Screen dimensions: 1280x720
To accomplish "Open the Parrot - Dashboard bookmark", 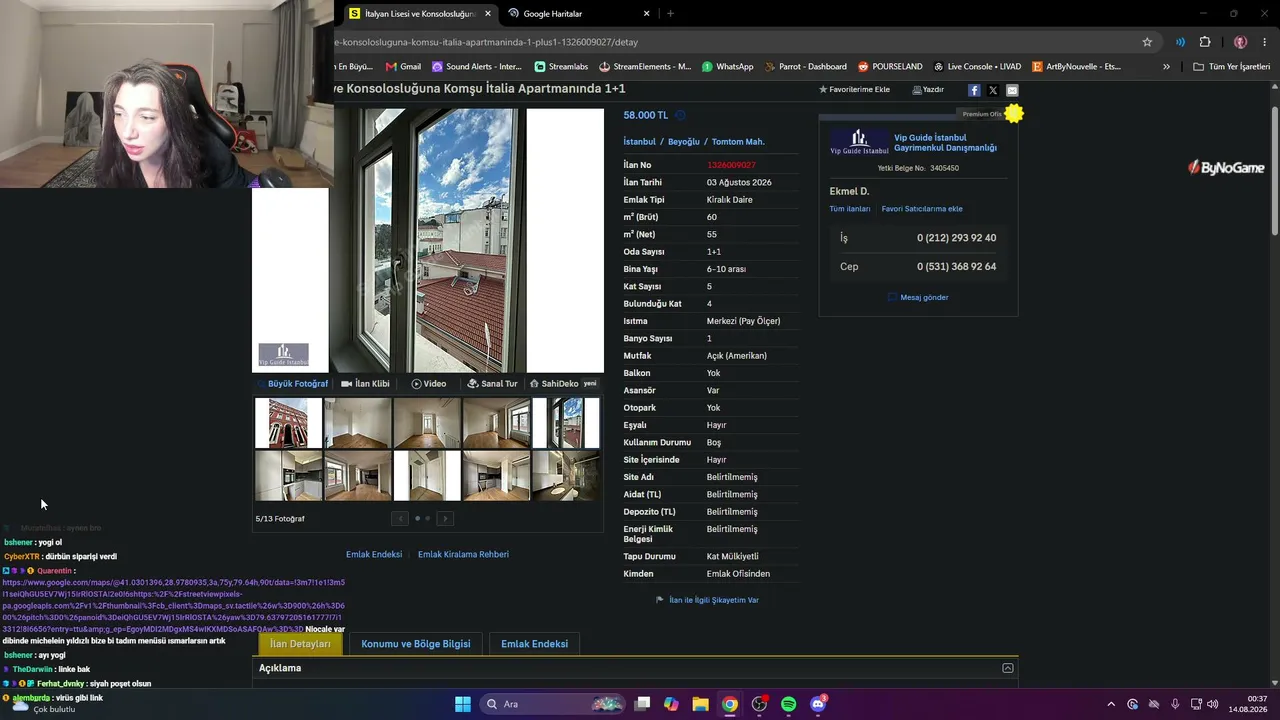I will (806, 67).
